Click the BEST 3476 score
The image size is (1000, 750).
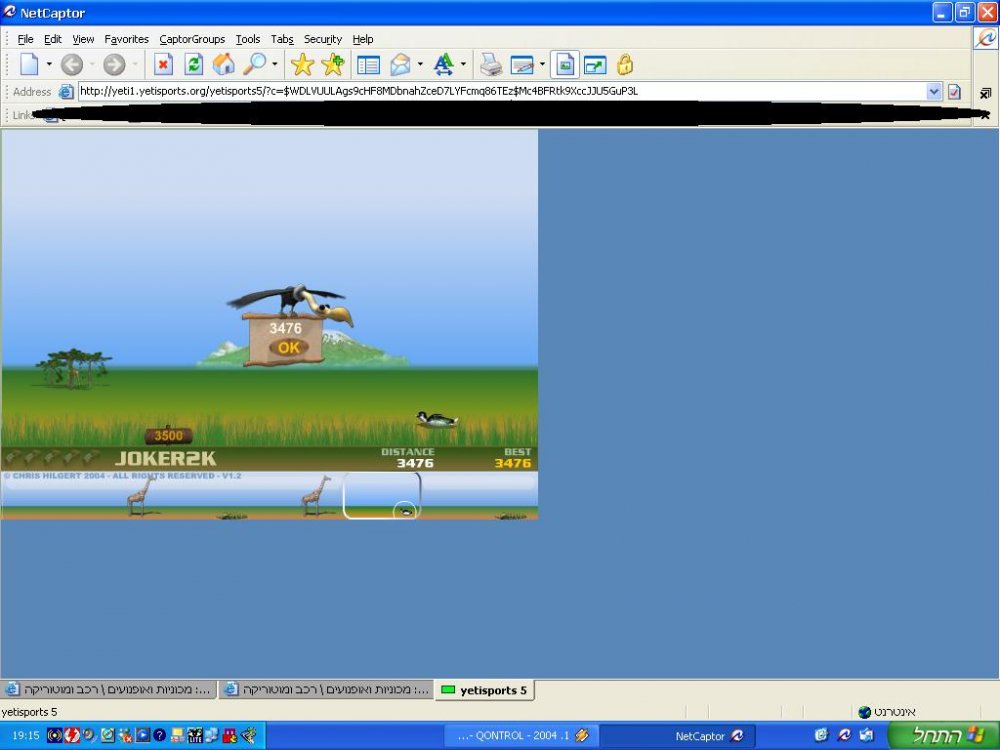(513, 463)
